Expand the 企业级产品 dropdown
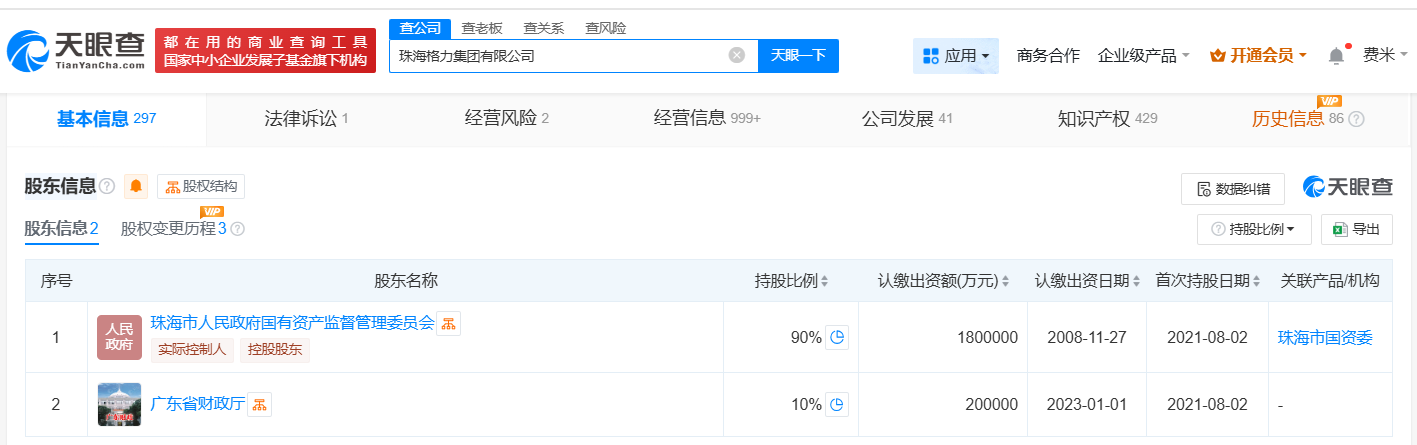 [x=1143, y=56]
